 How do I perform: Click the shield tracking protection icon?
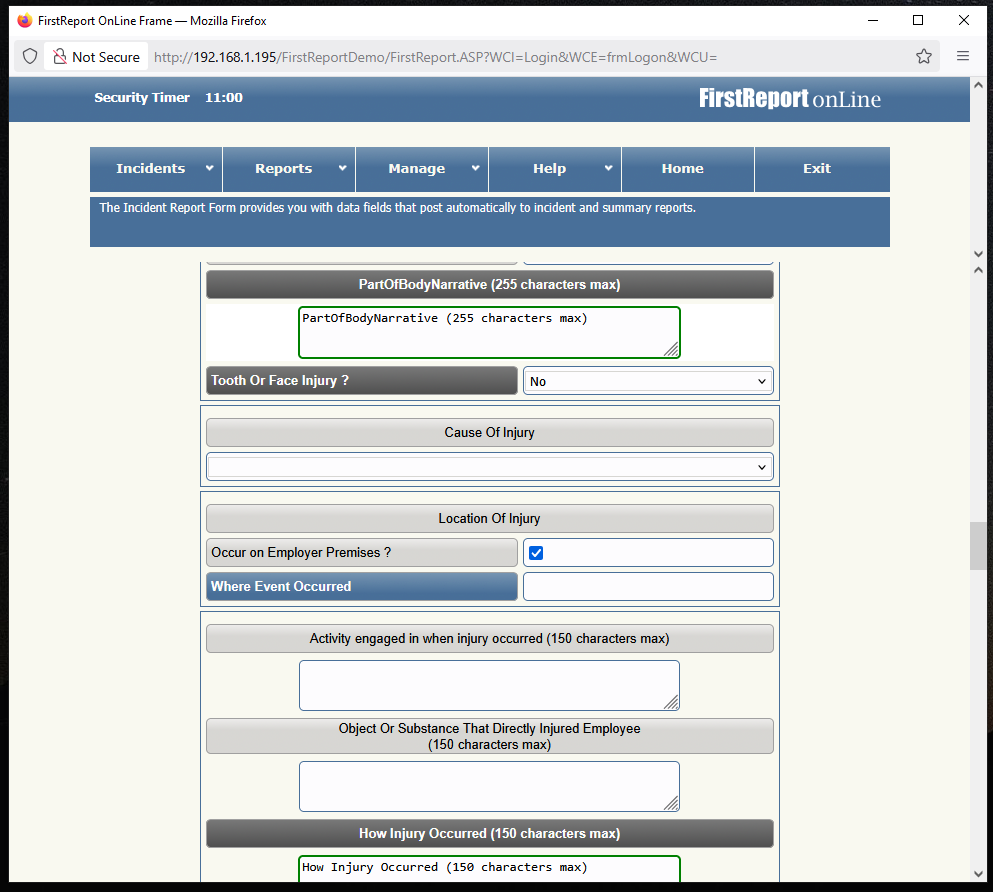30,57
